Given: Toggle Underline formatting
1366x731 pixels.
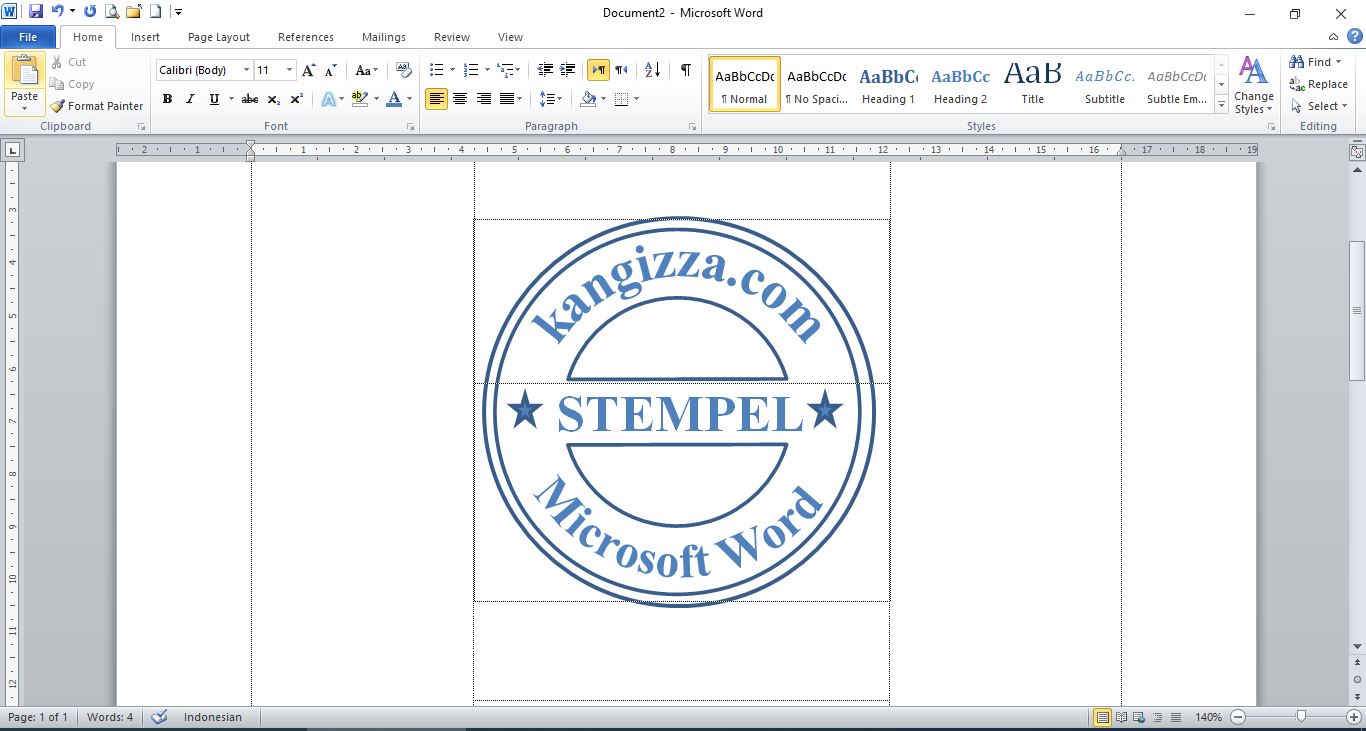Looking at the screenshot, I should pyautogui.click(x=214, y=99).
